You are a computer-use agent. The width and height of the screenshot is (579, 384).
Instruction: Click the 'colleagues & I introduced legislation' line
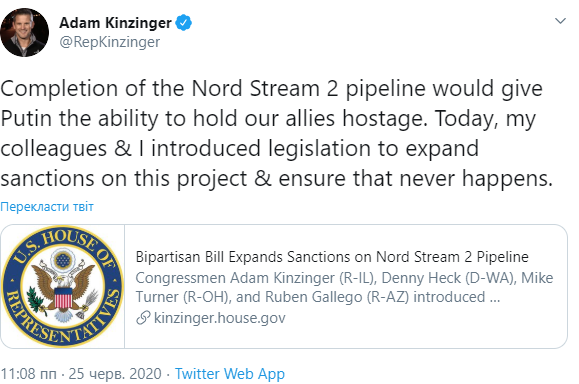pos(240,149)
